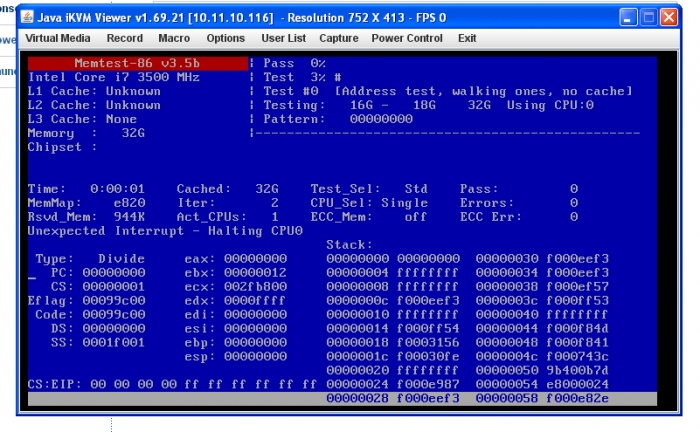This screenshot has width=700, height=432.
Task: Open the Macro menu
Action: (x=174, y=38)
